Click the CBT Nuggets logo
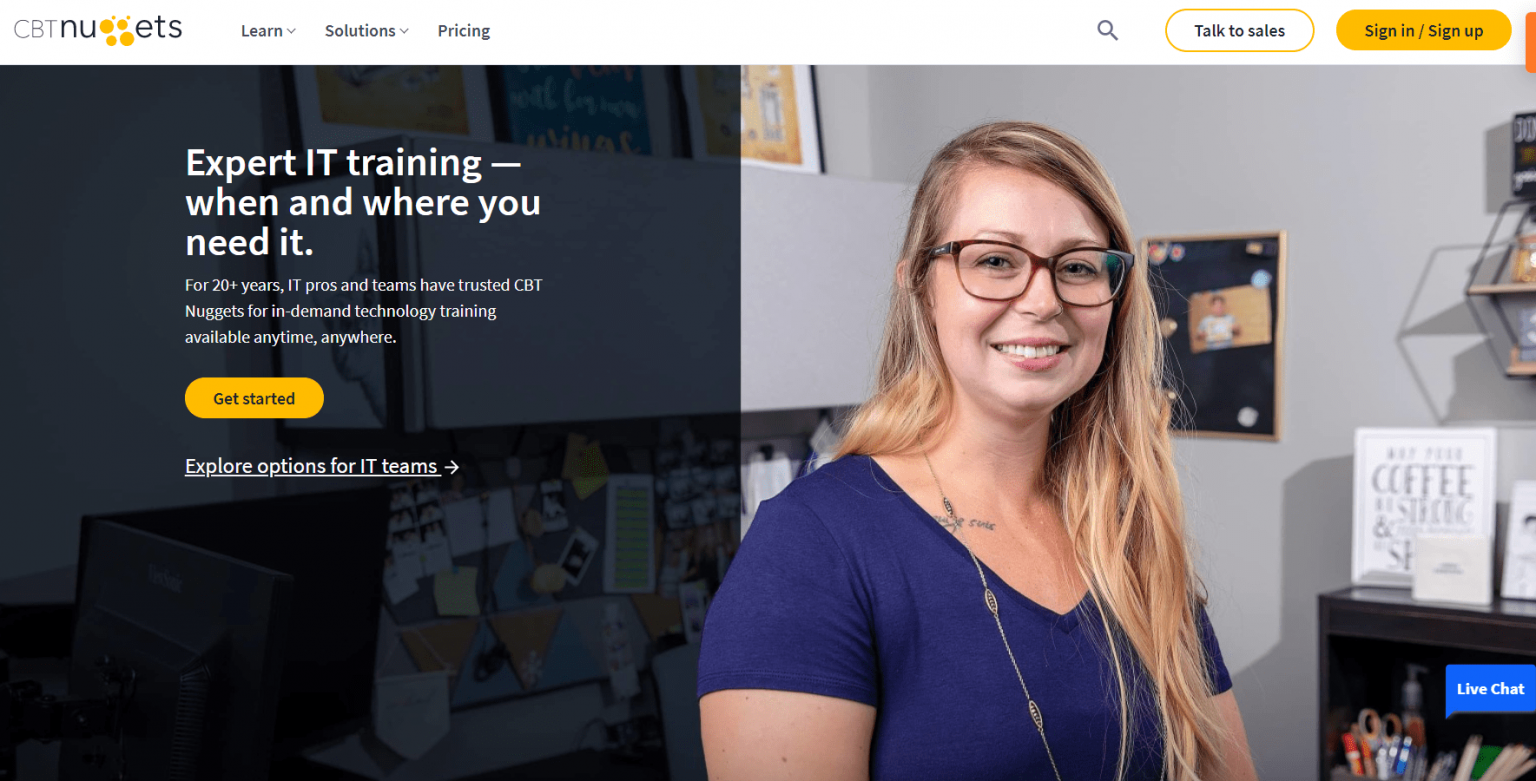The width and height of the screenshot is (1536, 781). [98, 30]
